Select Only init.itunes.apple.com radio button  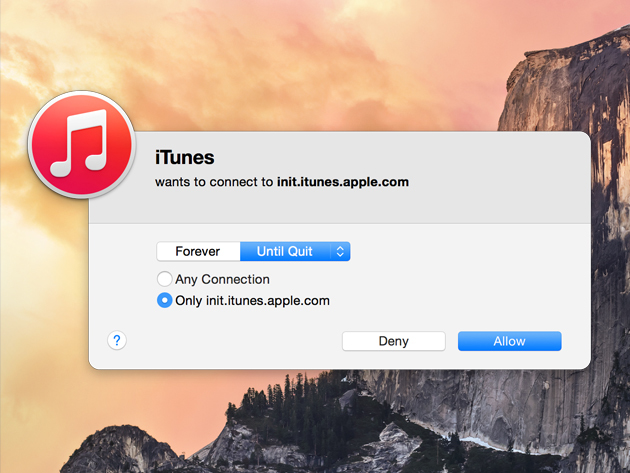coord(164,300)
